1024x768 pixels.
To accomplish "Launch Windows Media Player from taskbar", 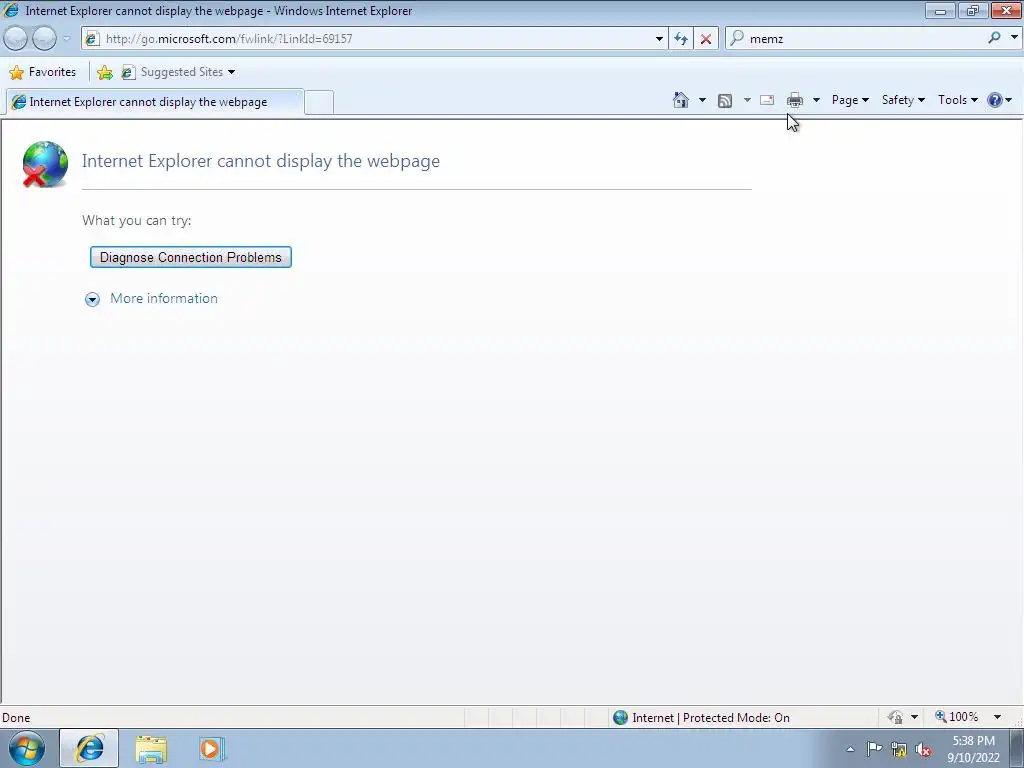I will (212, 749).
